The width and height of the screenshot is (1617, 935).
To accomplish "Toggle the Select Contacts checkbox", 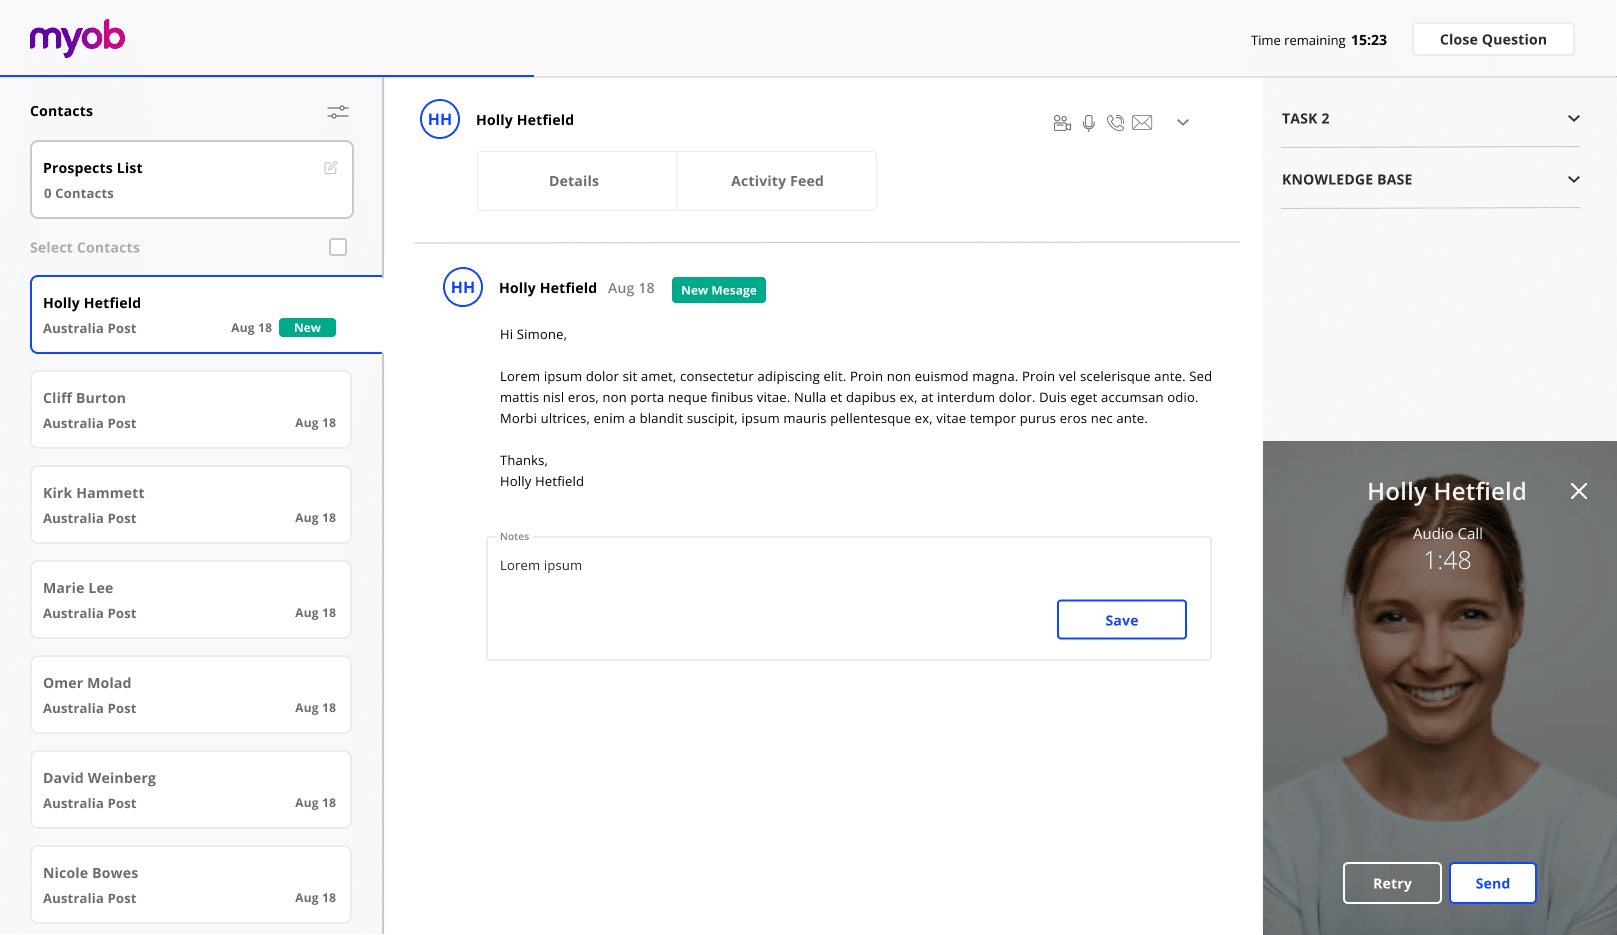I will click(338, 246).
